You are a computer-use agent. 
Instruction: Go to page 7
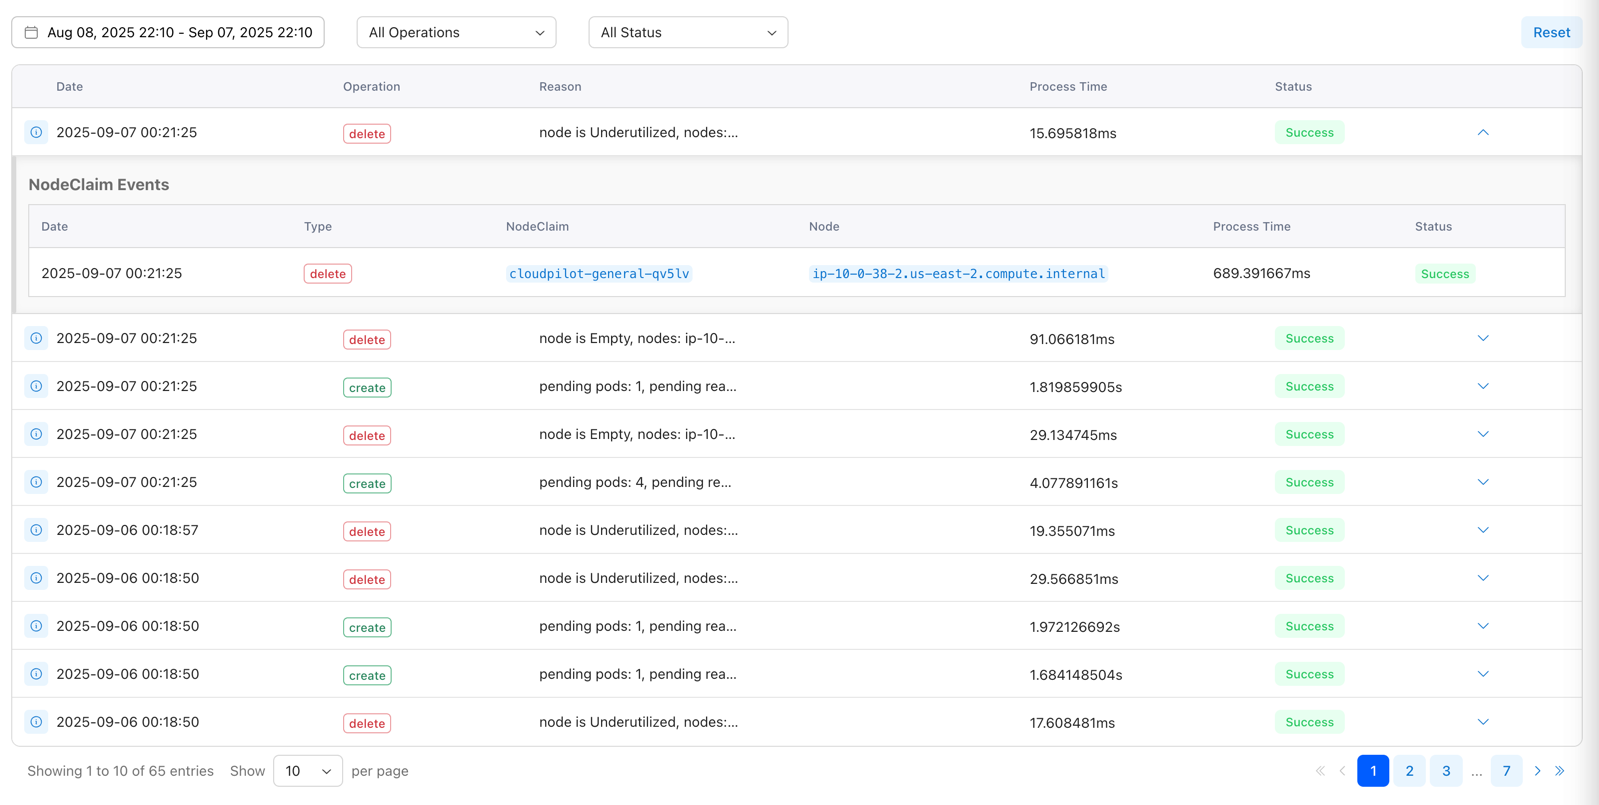click(x=1506, y=771)
